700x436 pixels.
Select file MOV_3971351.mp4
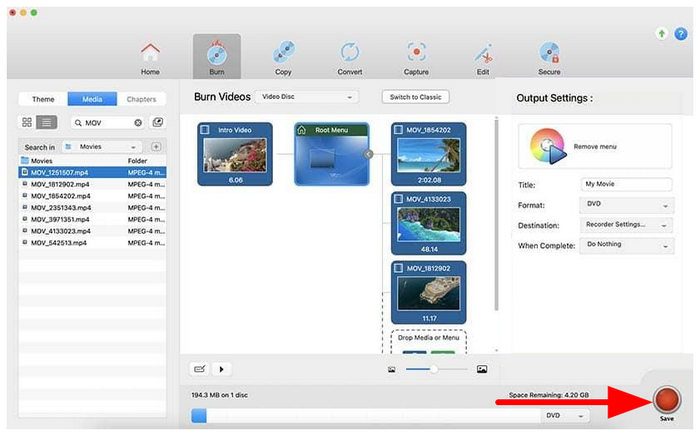click(x=92, y=219)
